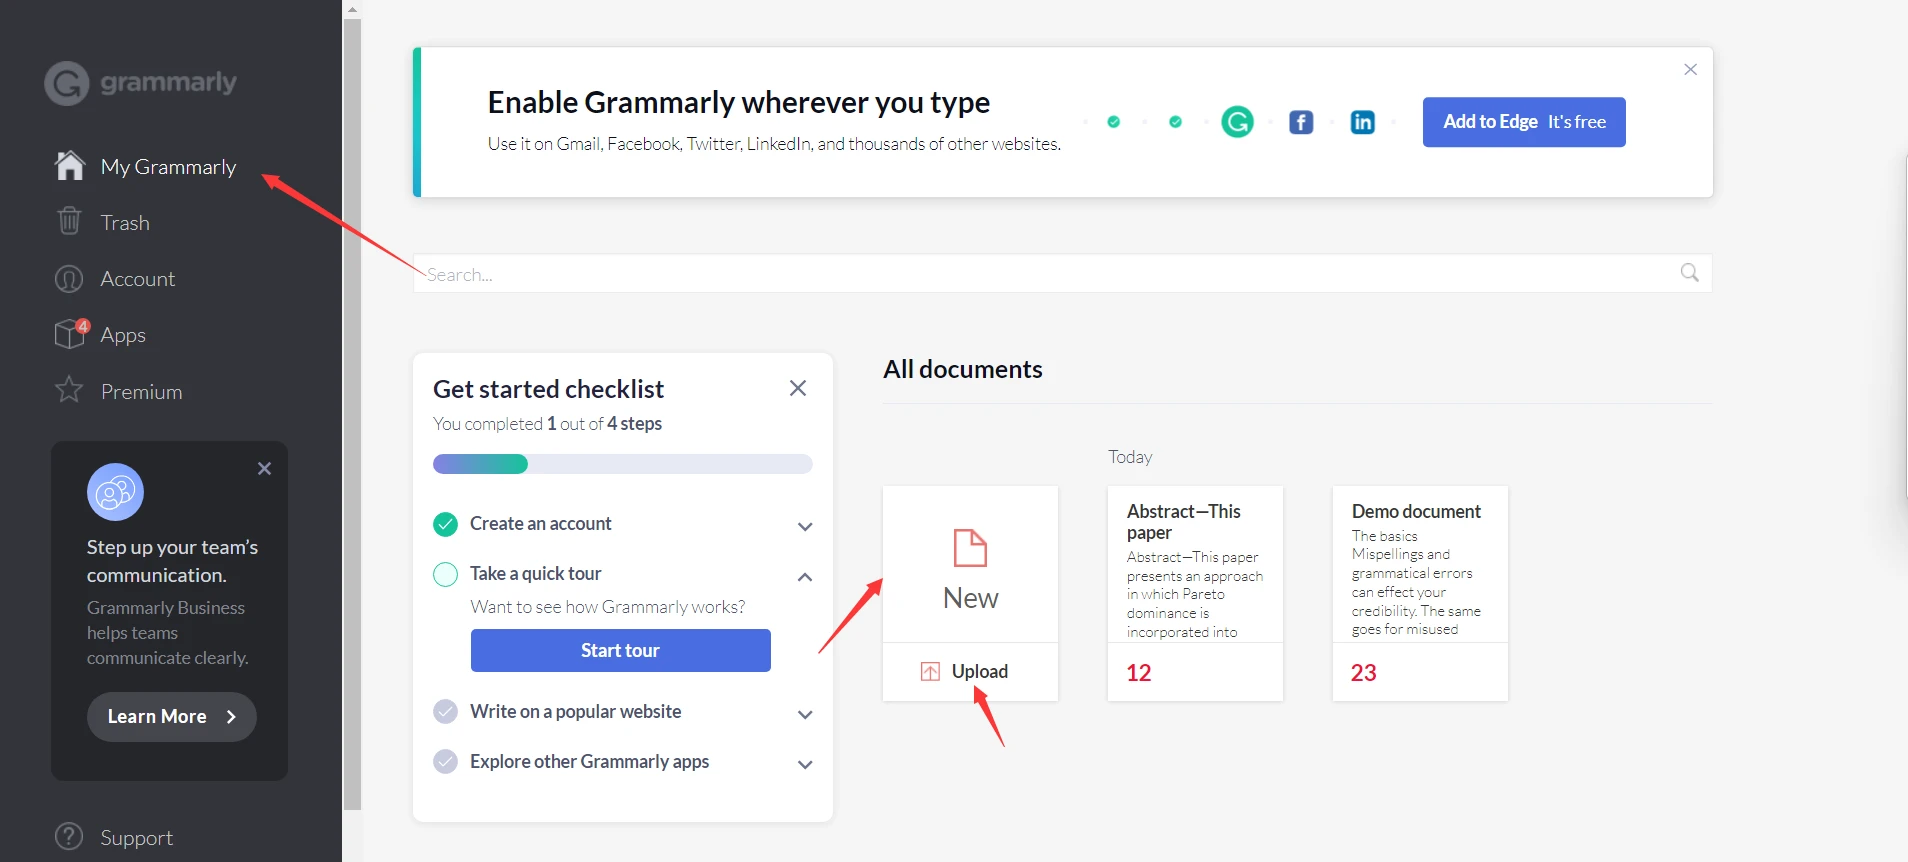Click the Upload arrow icon
This screenshot has height=862, width=1908.
pos(930,672)
